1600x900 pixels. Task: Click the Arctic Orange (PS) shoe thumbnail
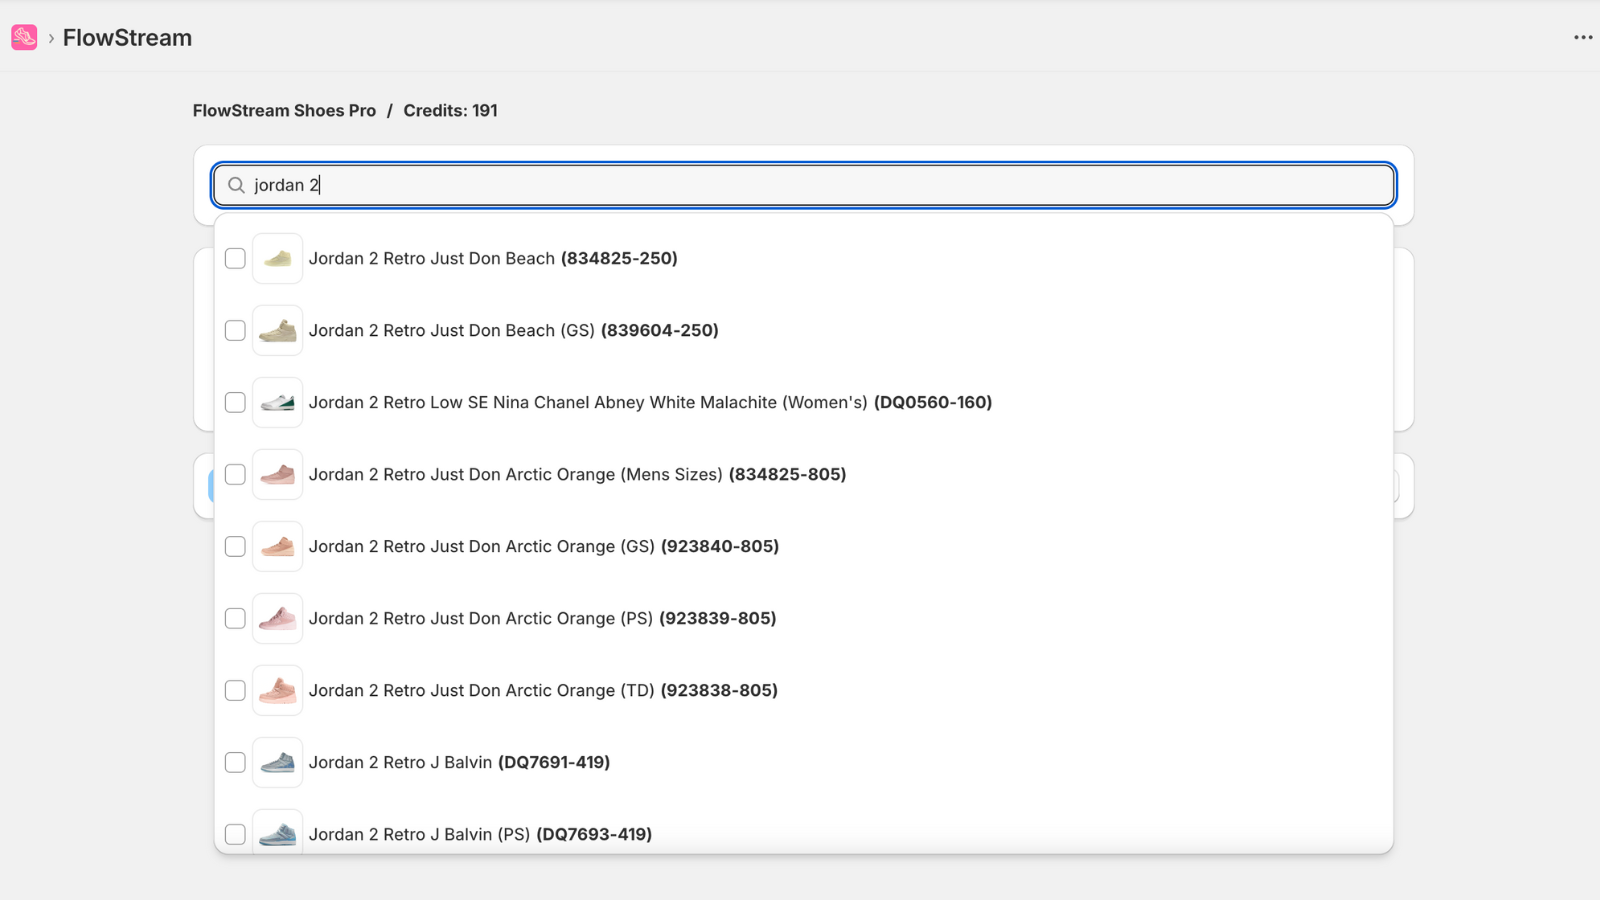click(277, 618)
